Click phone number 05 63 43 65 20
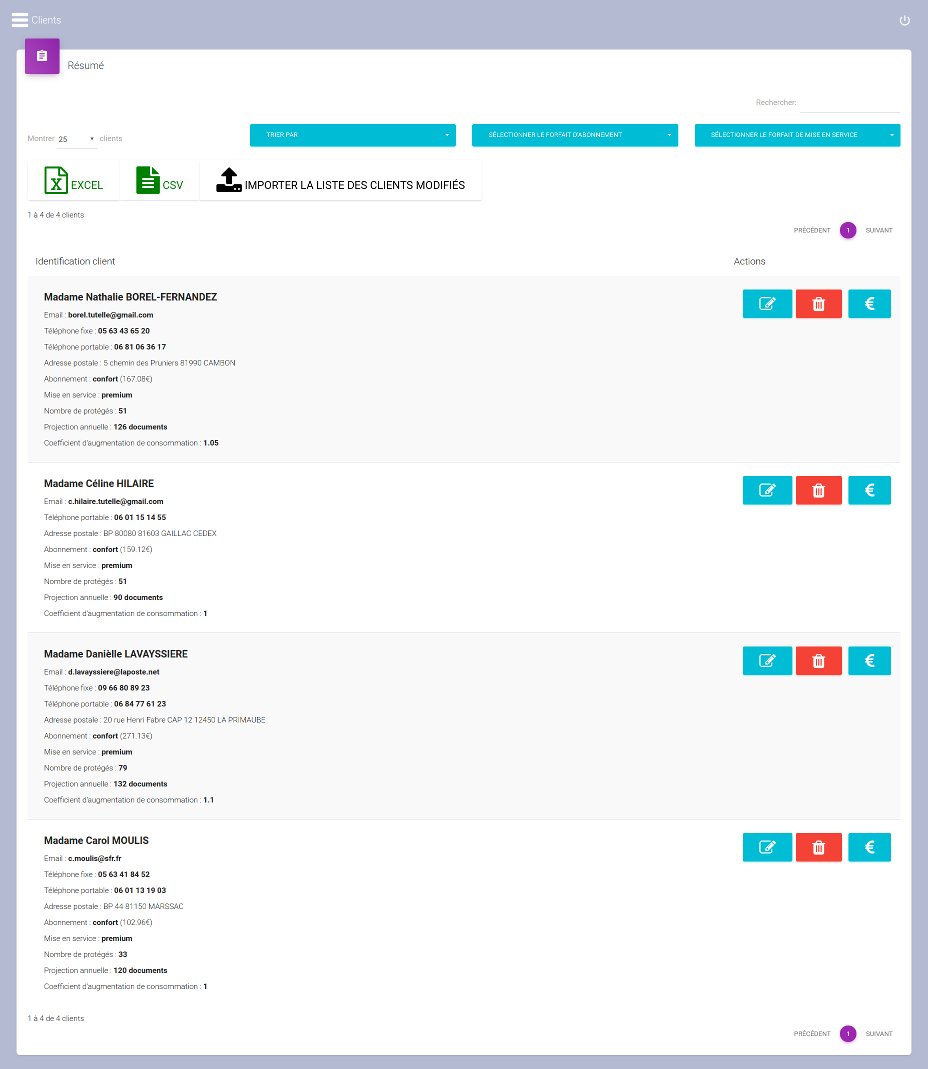Screen dimensions: 928x1069 123,331
